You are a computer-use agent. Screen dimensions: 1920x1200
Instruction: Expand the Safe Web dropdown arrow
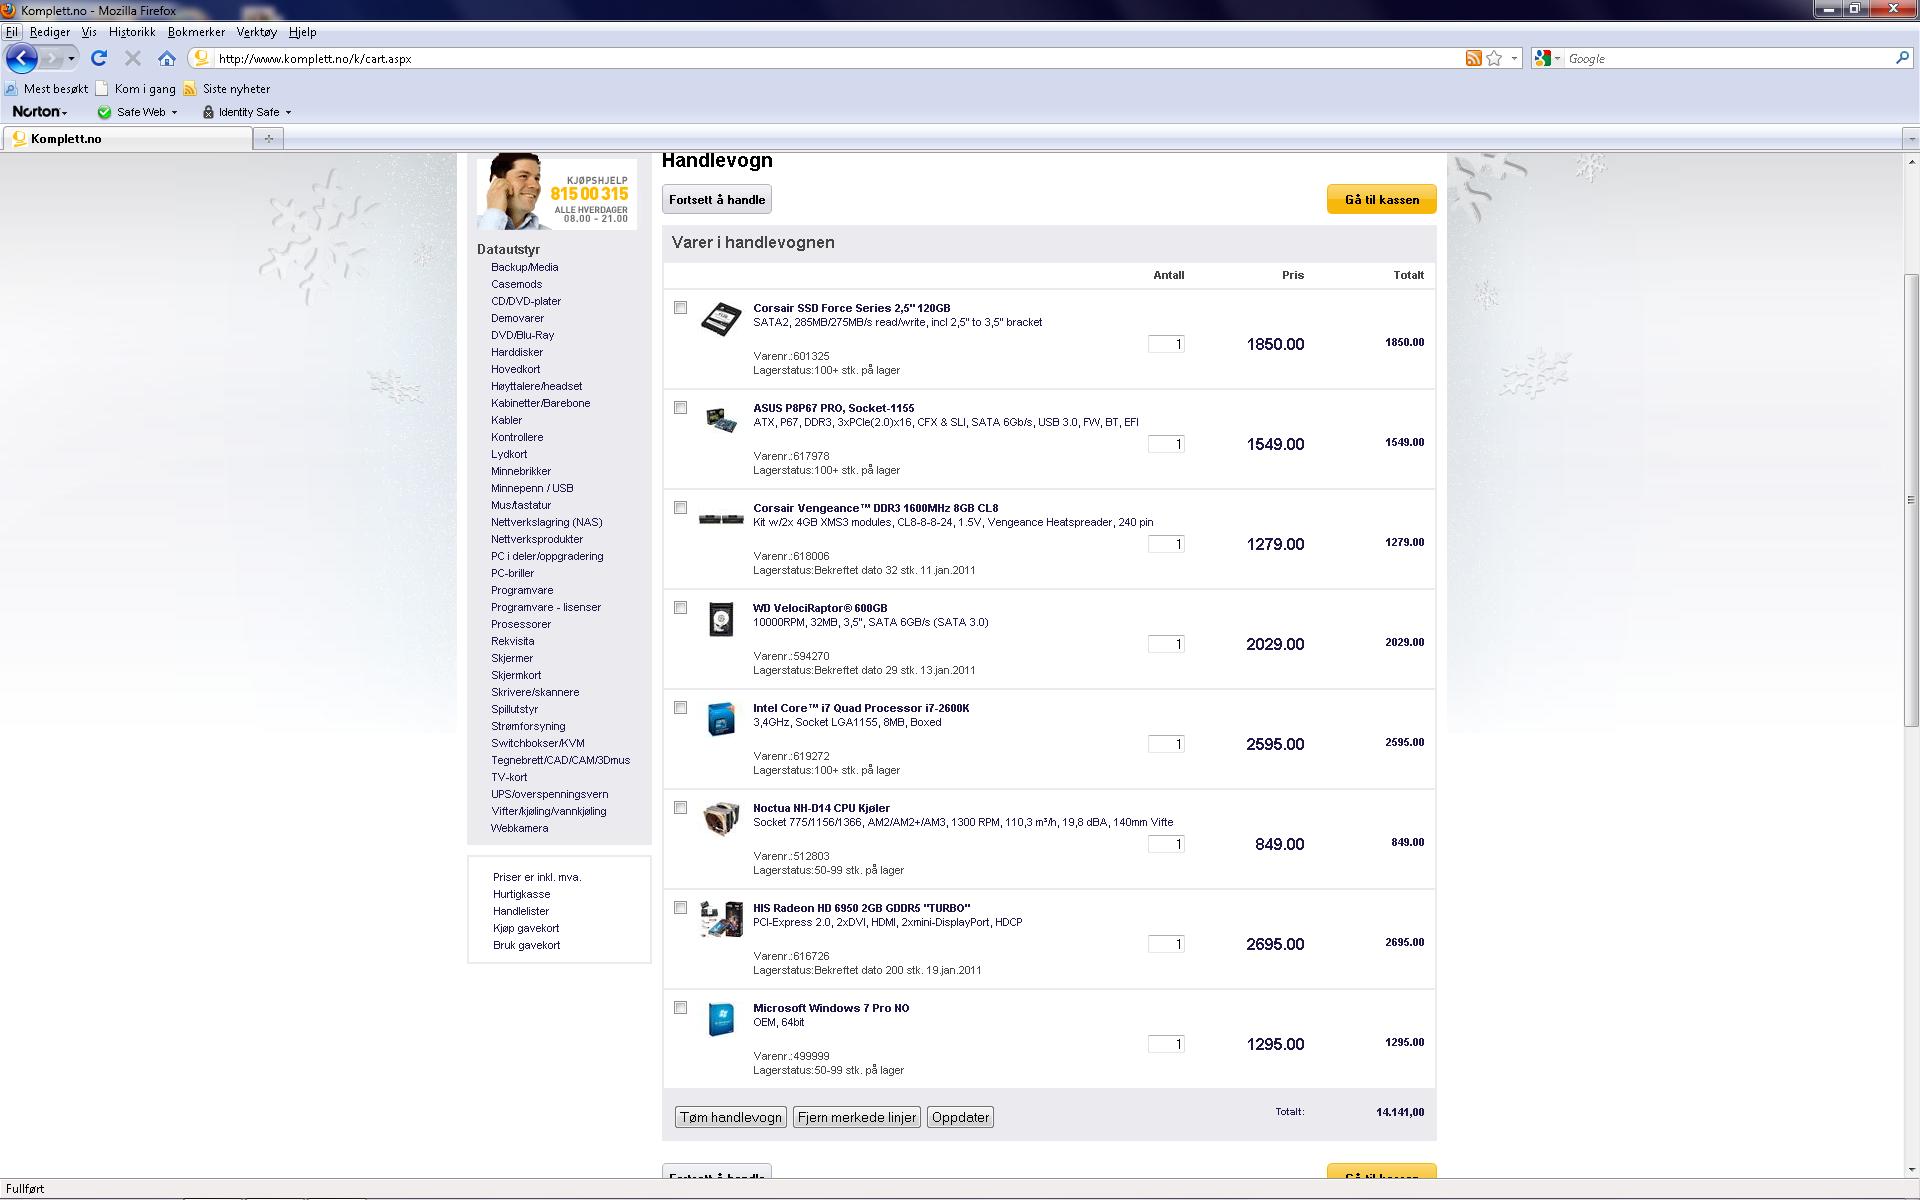coord(174,112)
